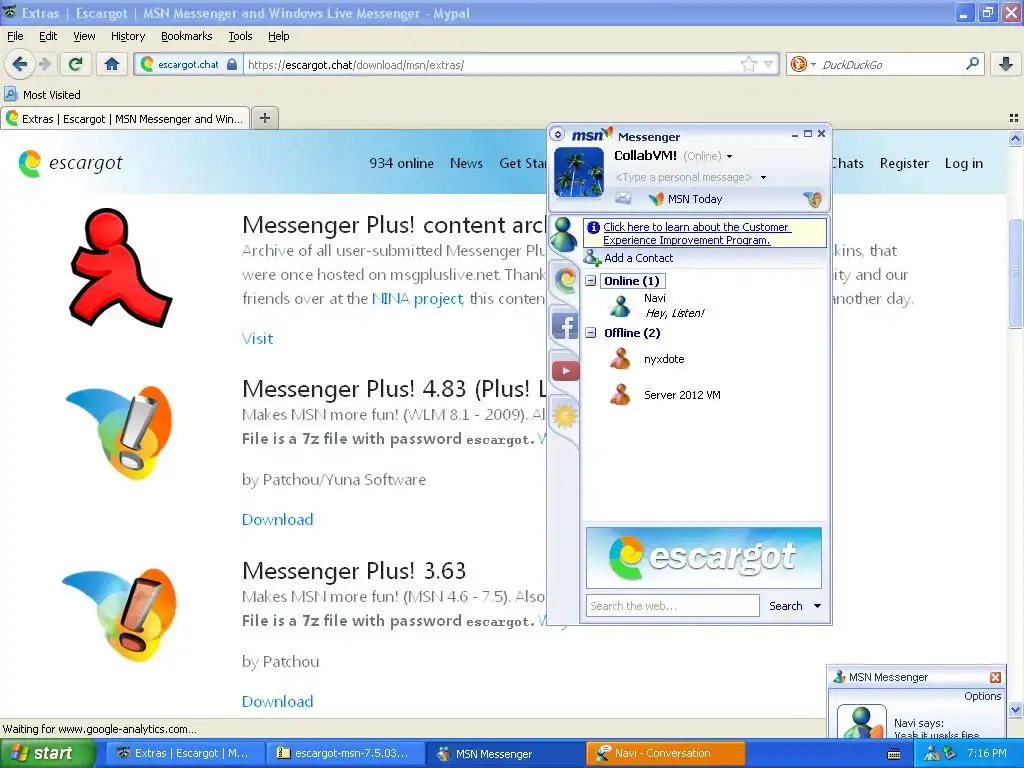Click Options in the MSN Messenger toast

(982, 696)
